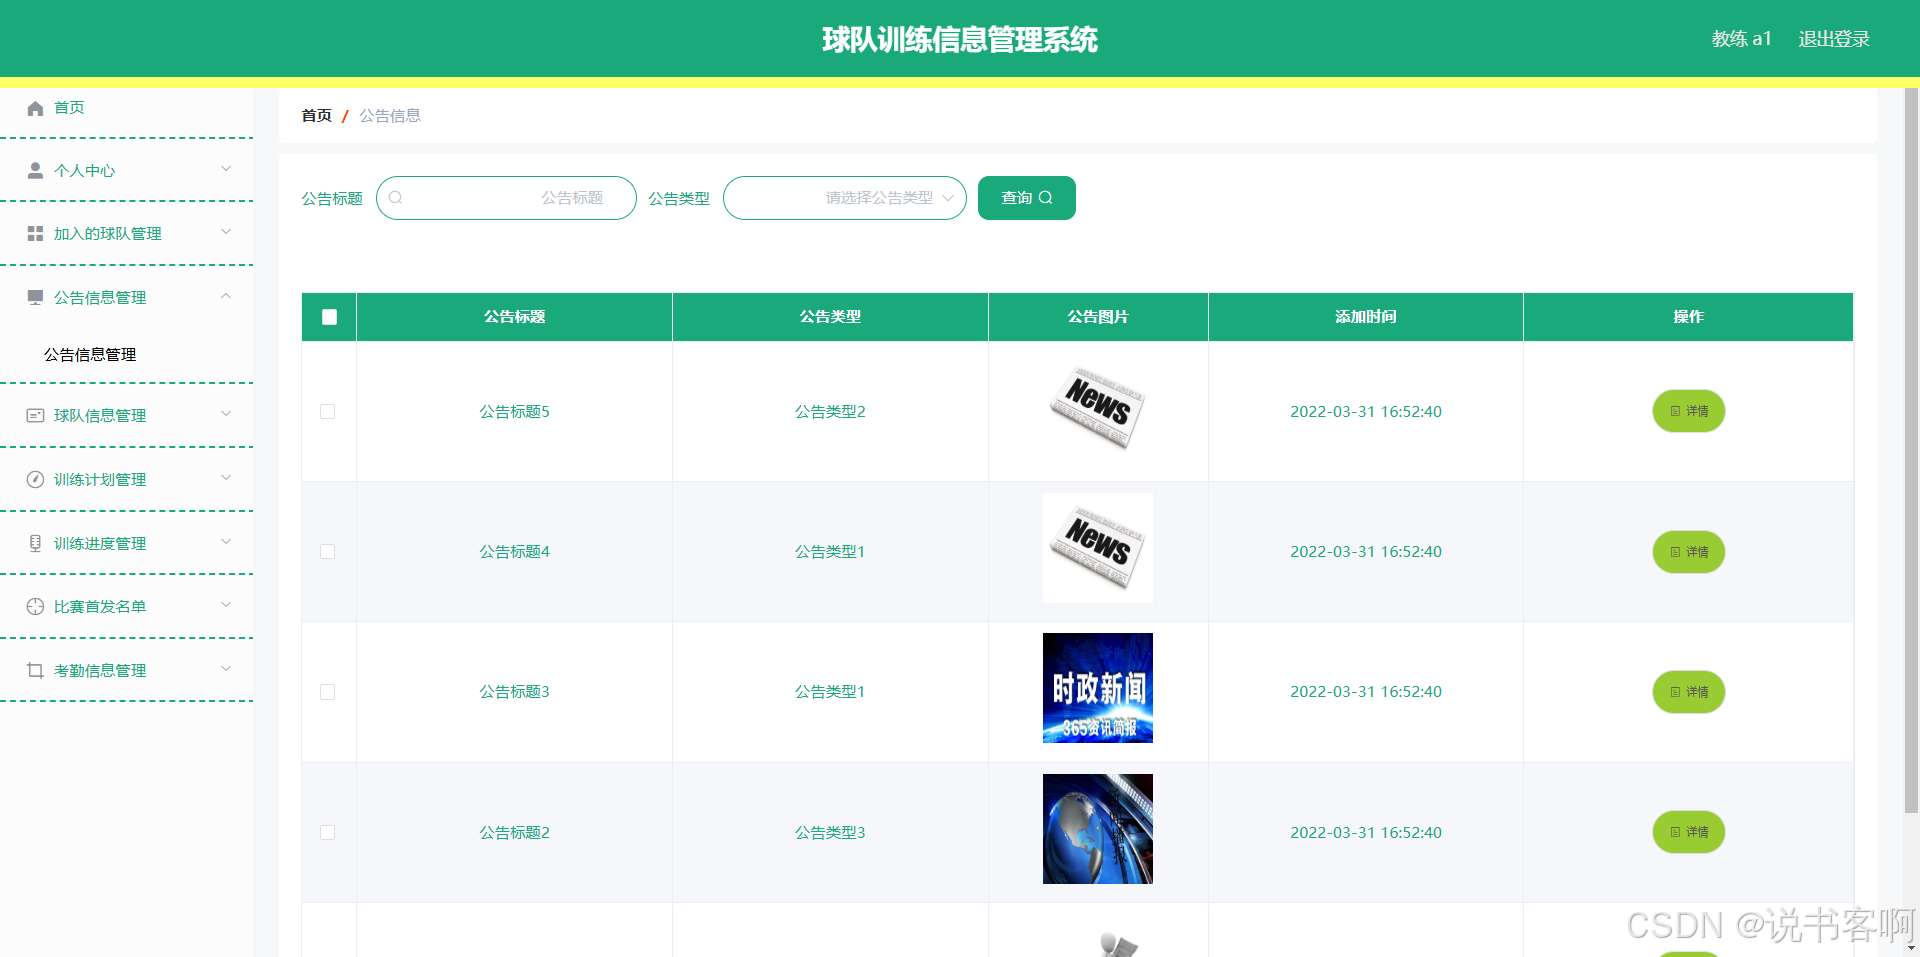Expand the 球队信息管理 chevron
Screen dimensions: 1920x957
pos(226,413)
